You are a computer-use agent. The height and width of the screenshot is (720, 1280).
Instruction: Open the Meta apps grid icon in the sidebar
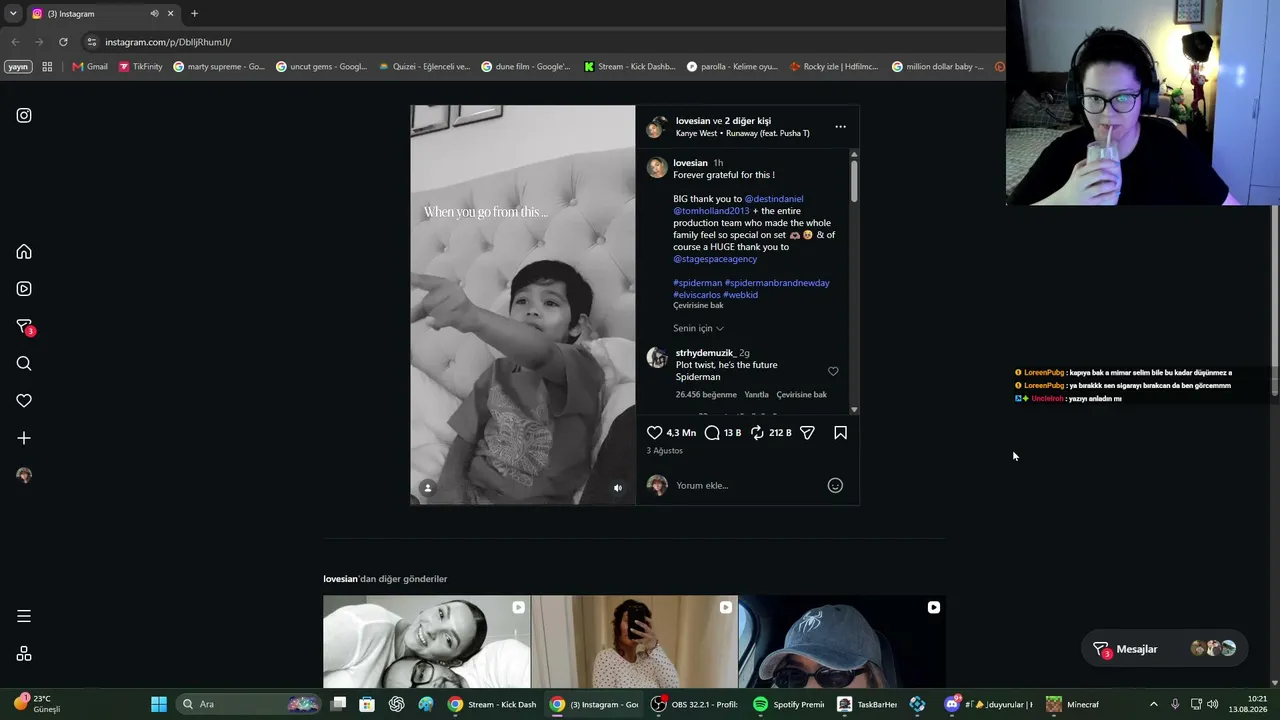click(x=24, y=654)
